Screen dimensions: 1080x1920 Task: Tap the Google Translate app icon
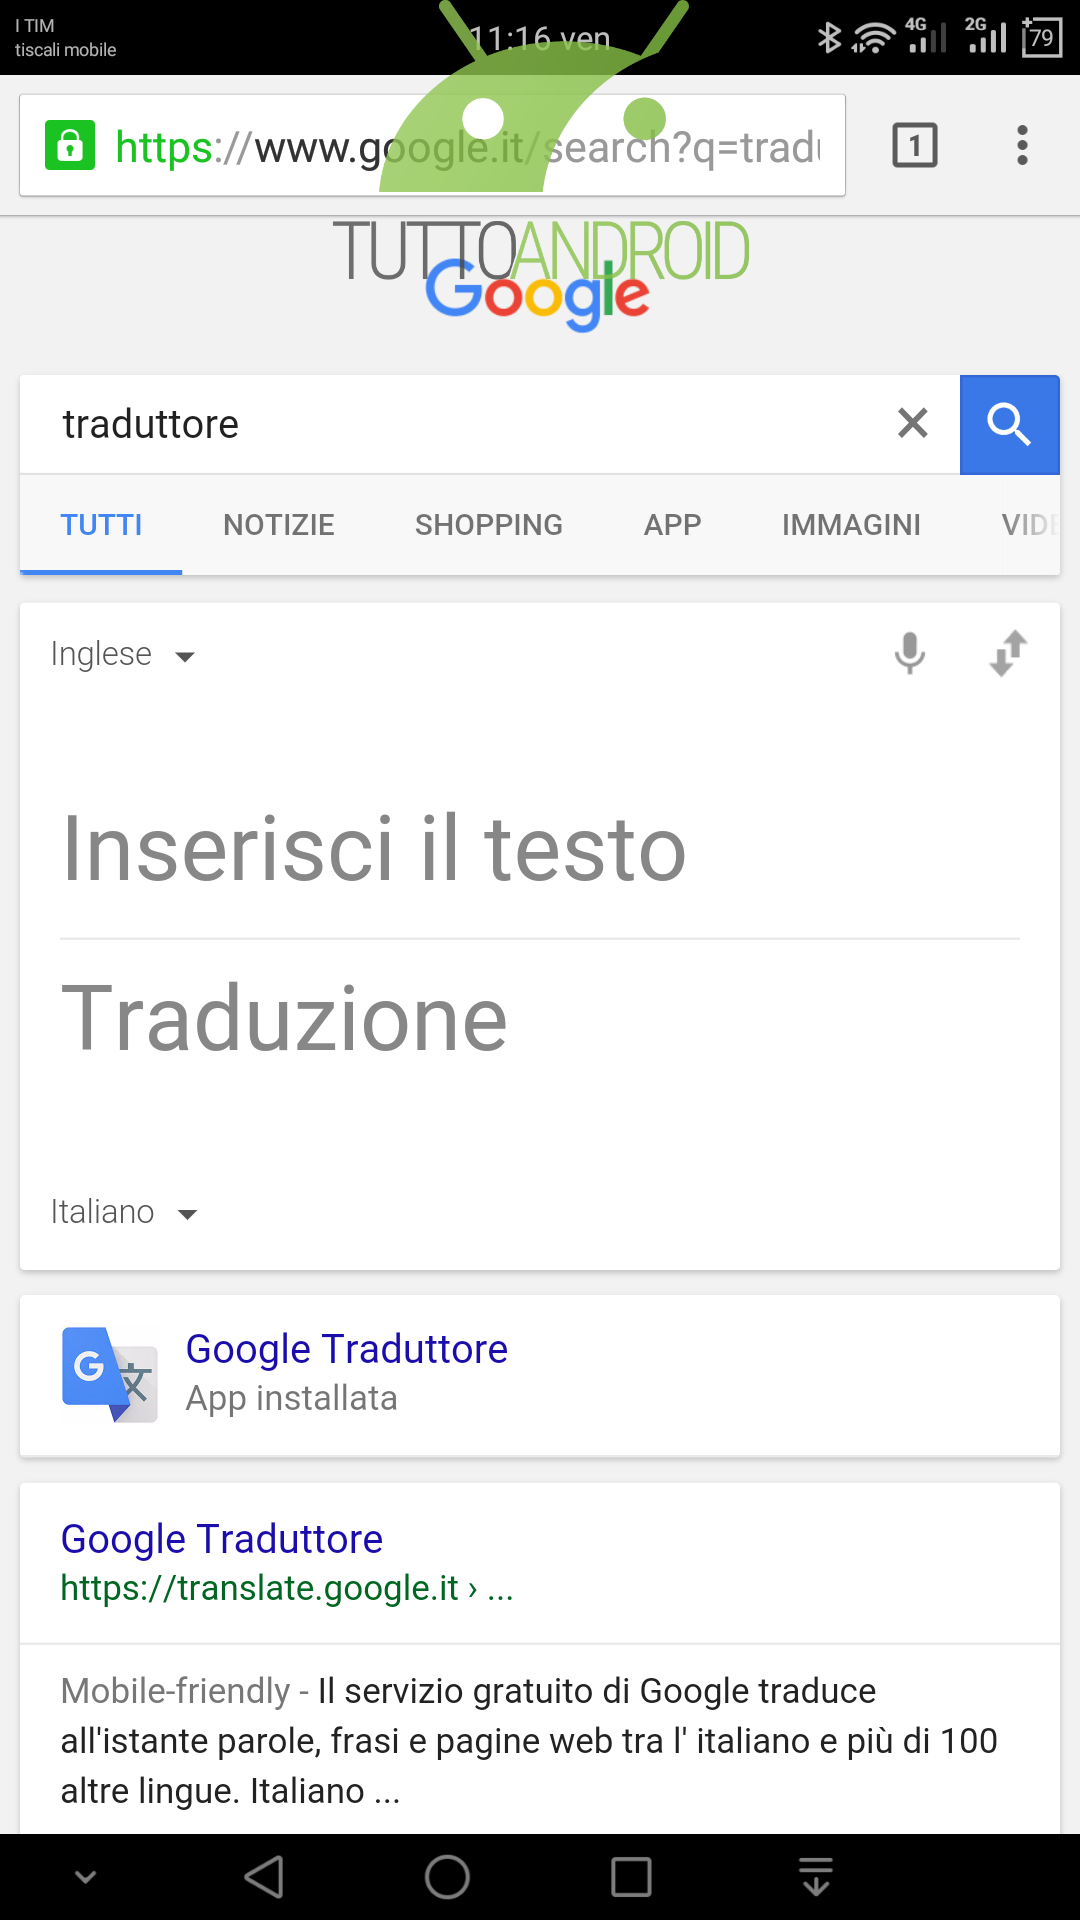110,1375
